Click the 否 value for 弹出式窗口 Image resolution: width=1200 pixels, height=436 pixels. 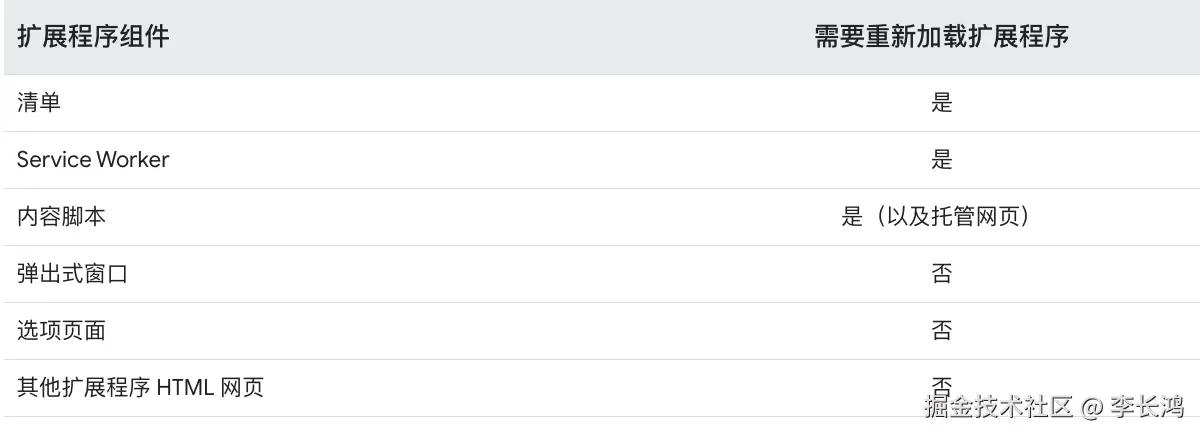(941, 273)
